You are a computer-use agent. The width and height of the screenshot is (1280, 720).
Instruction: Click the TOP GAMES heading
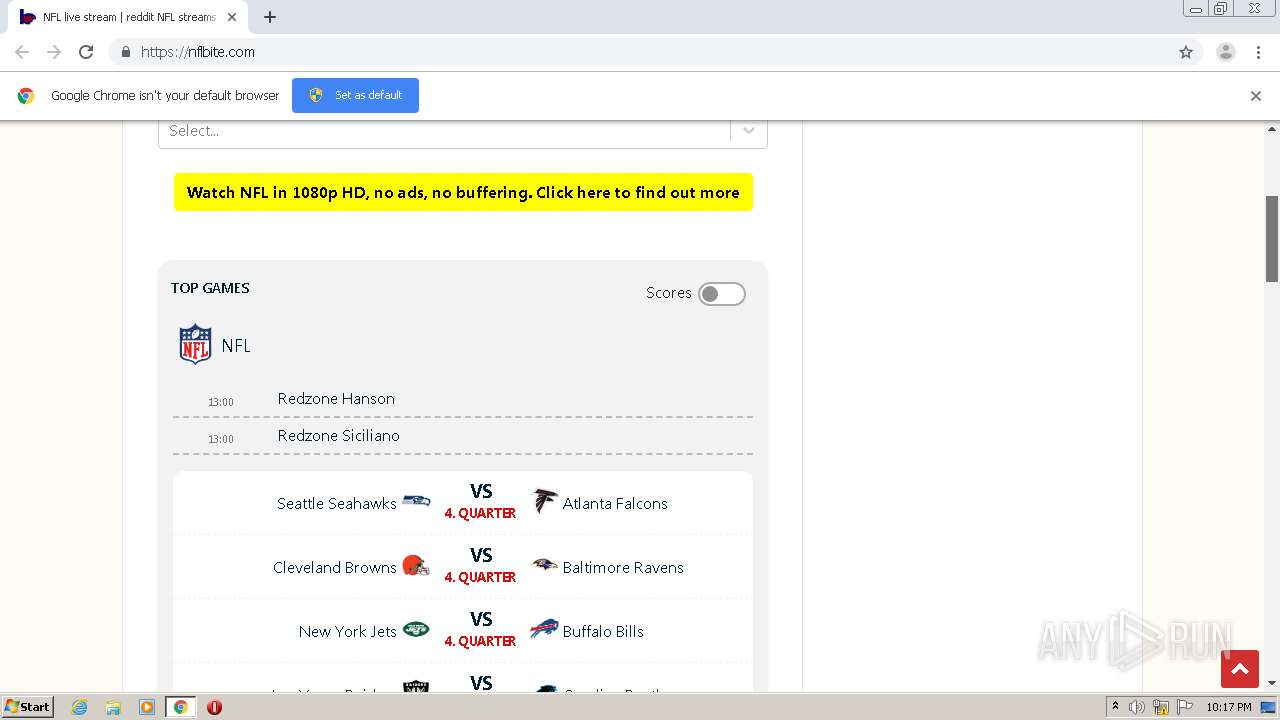[x=210, y=288]
